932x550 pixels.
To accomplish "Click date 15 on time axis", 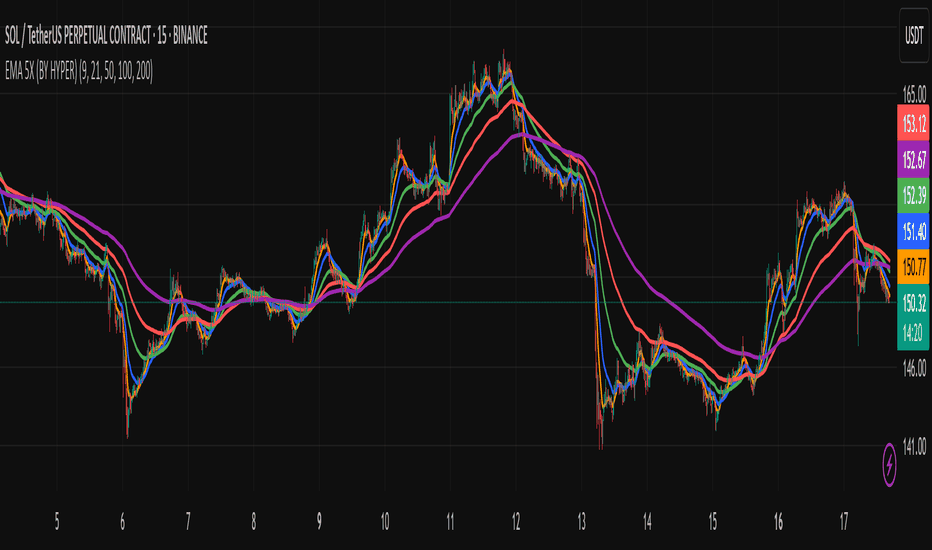I will [x=713, y=521].
